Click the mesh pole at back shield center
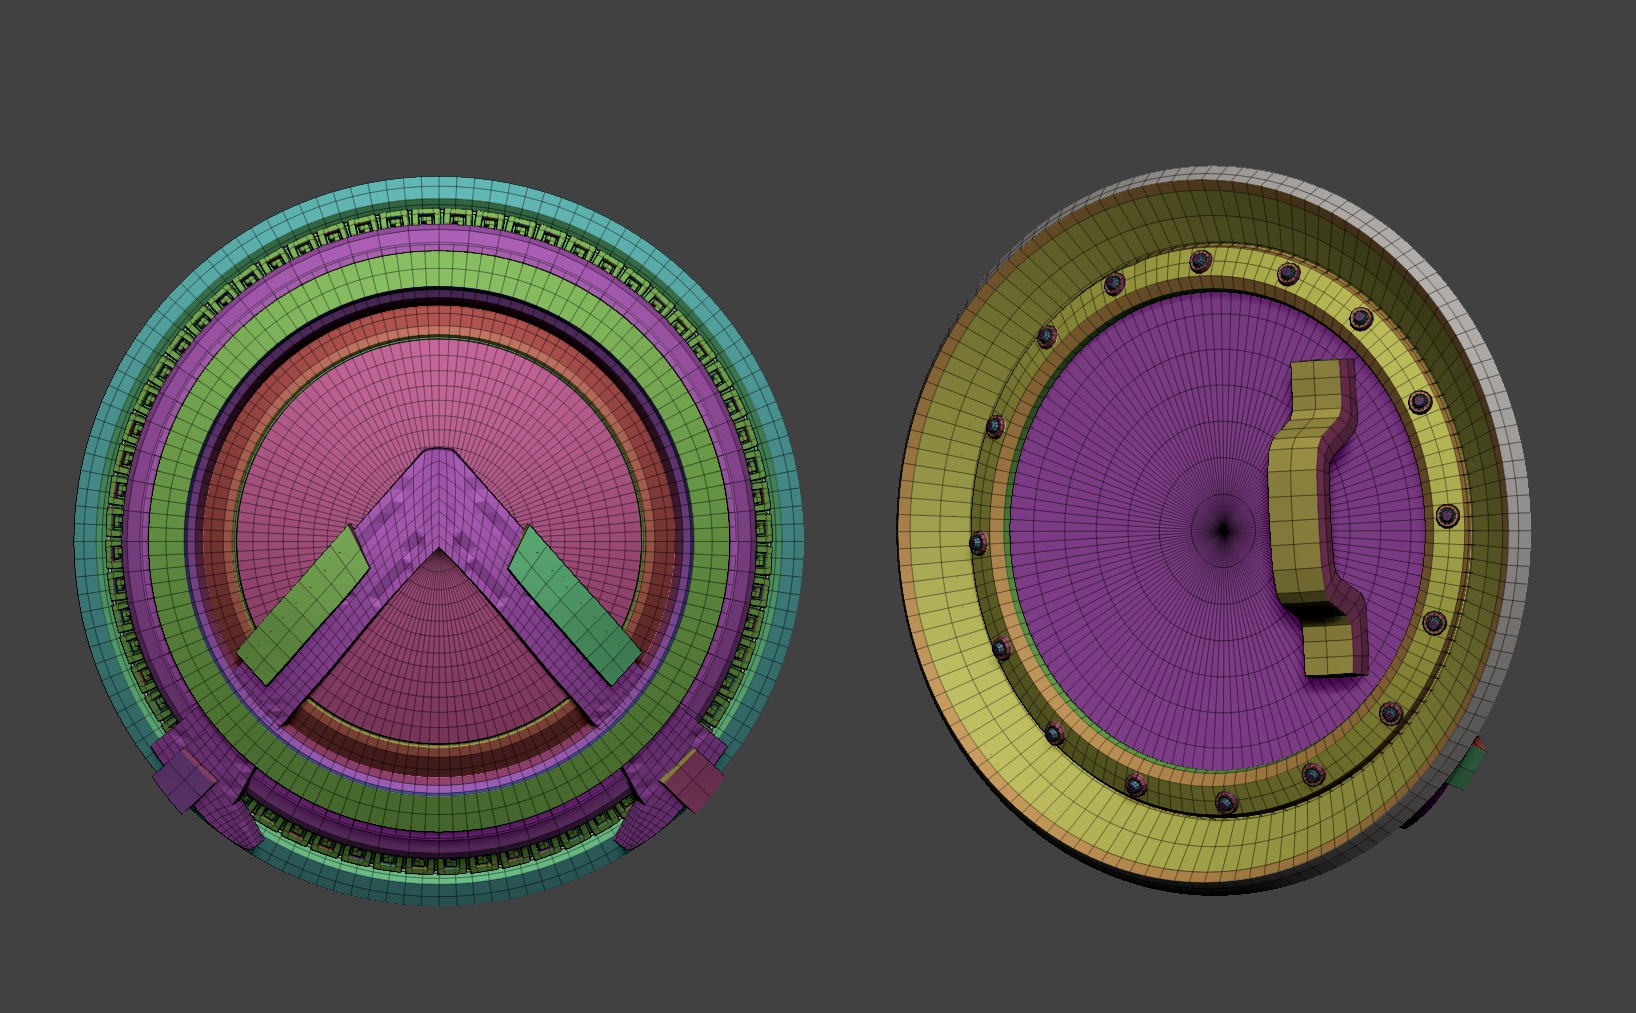This screenshot has width=1636, height=1013. point(1222,530)
